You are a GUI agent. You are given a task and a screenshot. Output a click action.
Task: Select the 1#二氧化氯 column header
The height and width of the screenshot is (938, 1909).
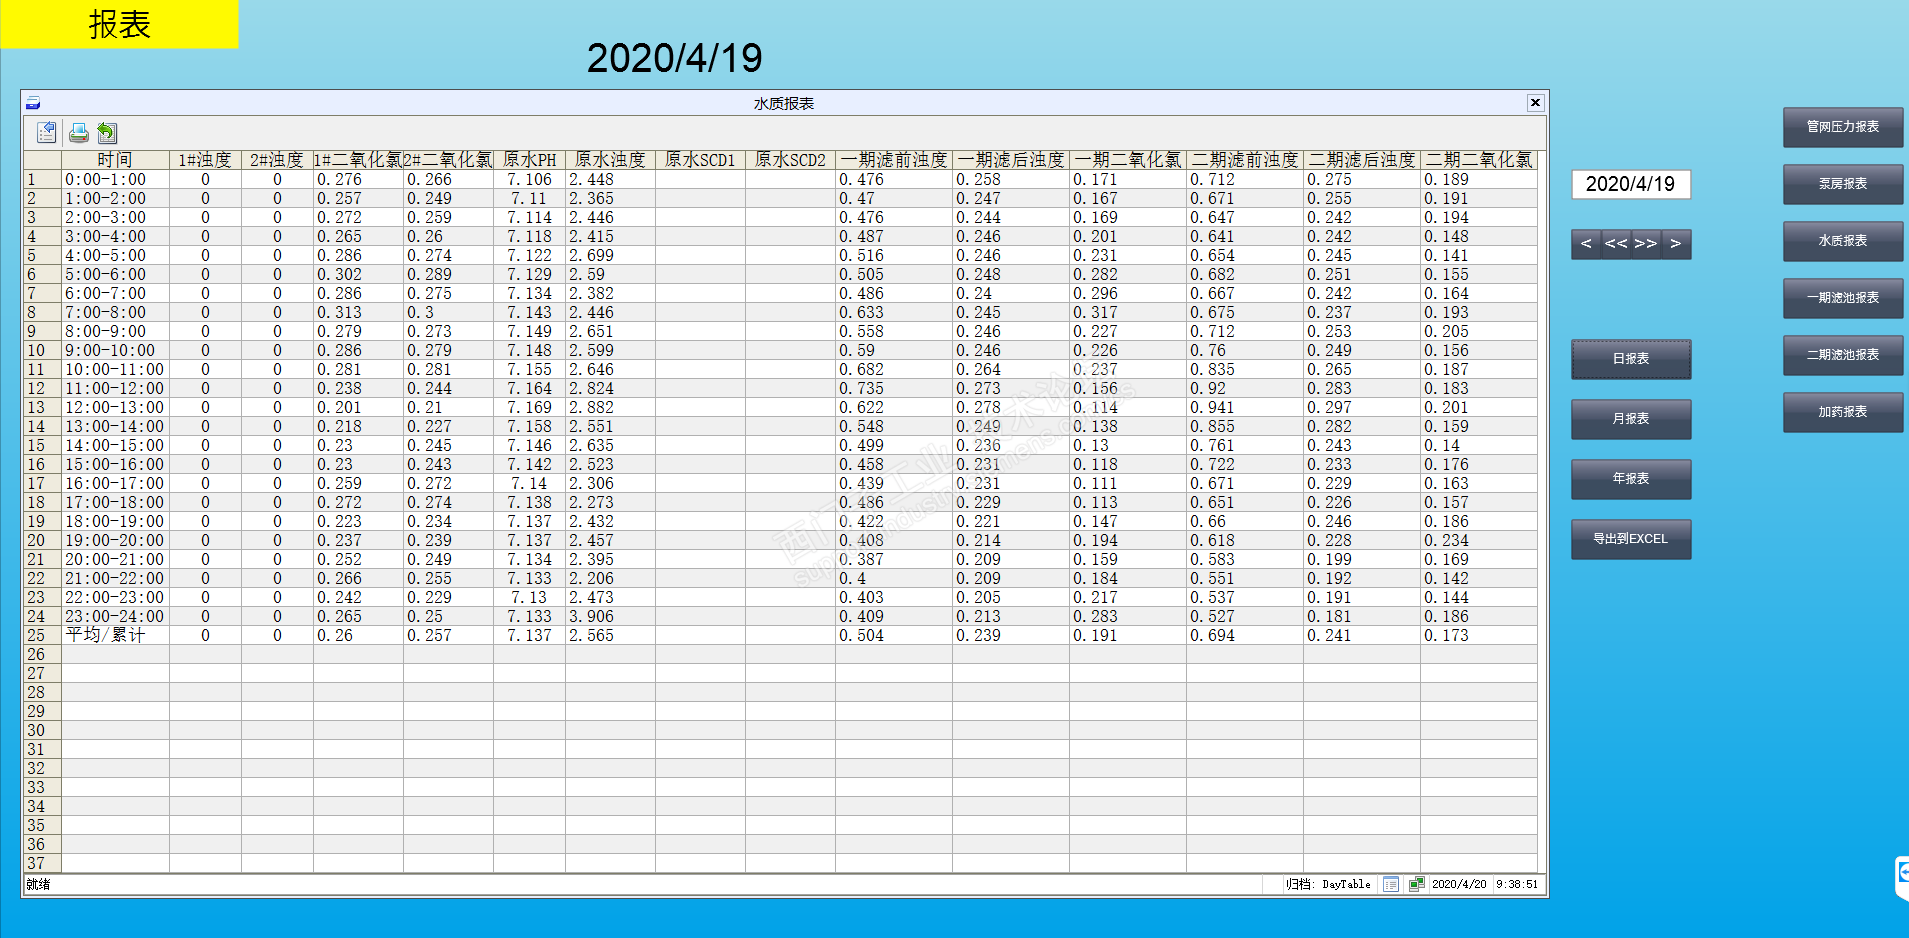click(358, 160)
